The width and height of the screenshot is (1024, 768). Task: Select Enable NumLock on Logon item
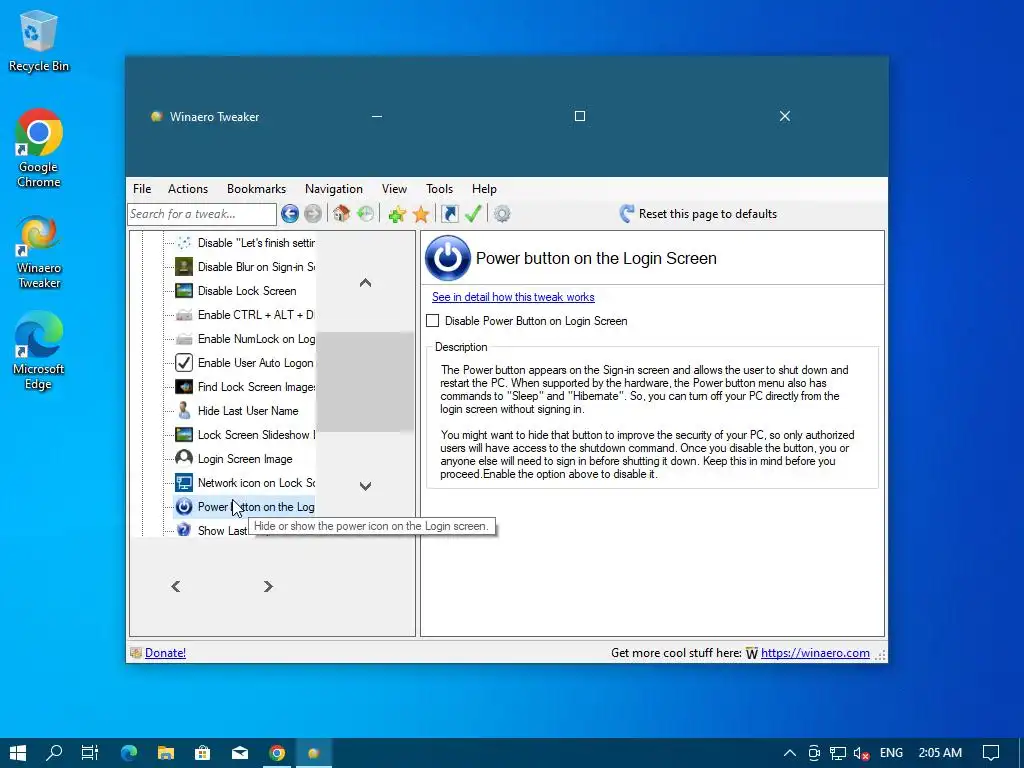point(245,339)
